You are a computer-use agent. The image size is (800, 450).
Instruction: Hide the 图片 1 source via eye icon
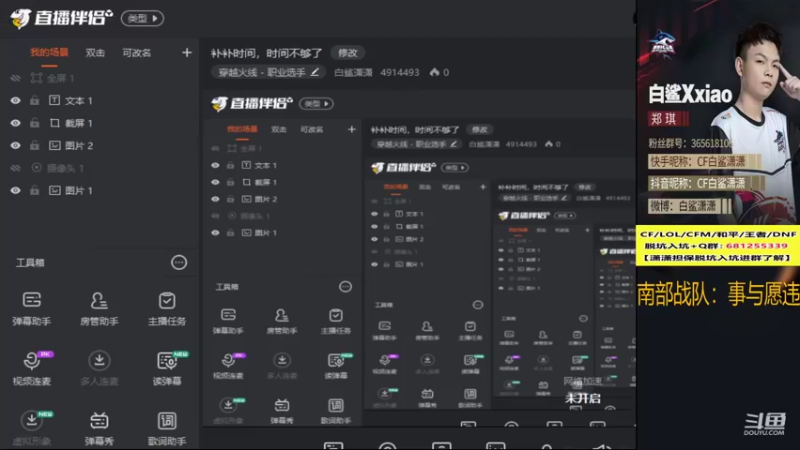click(15, 190)
